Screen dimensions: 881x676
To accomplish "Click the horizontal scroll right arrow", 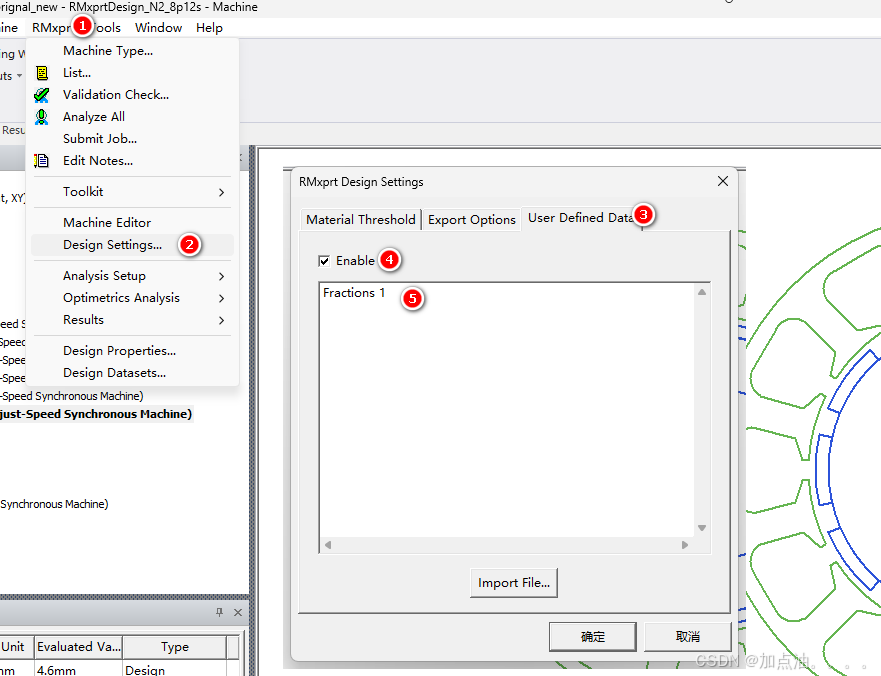I will (x=685, y=545).
